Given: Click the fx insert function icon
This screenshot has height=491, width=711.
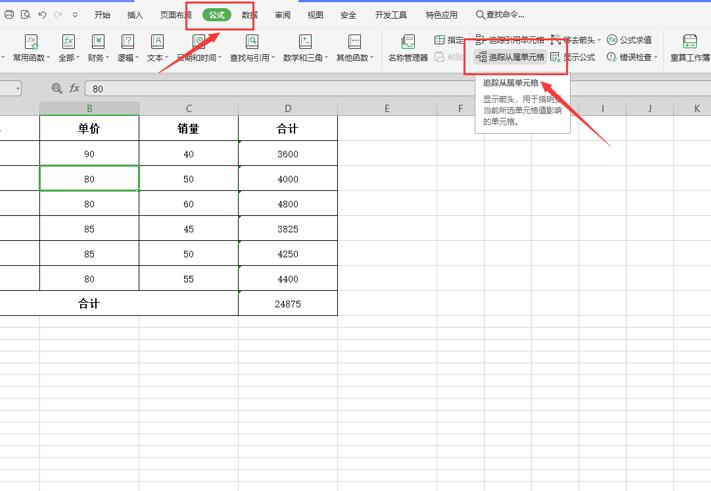Looking at the screenshot, I should (x=74, y=88).
